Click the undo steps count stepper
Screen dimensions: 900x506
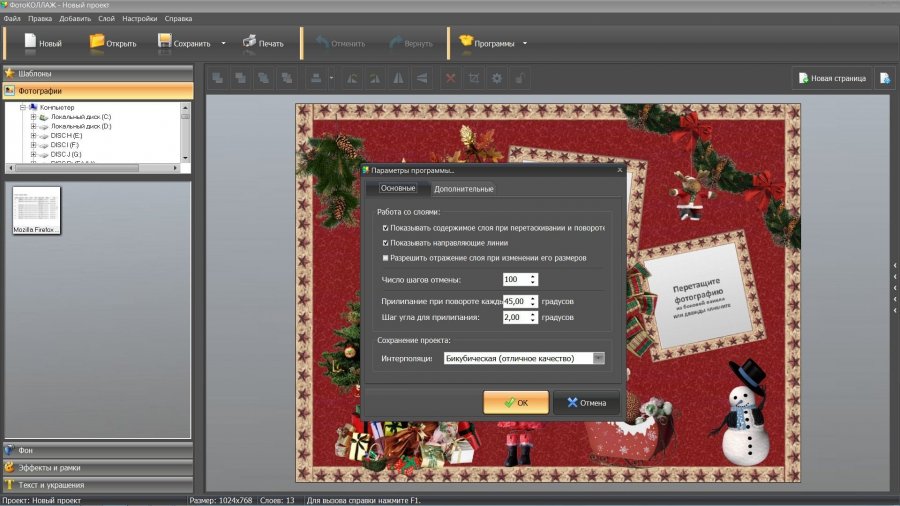[534, 279]
